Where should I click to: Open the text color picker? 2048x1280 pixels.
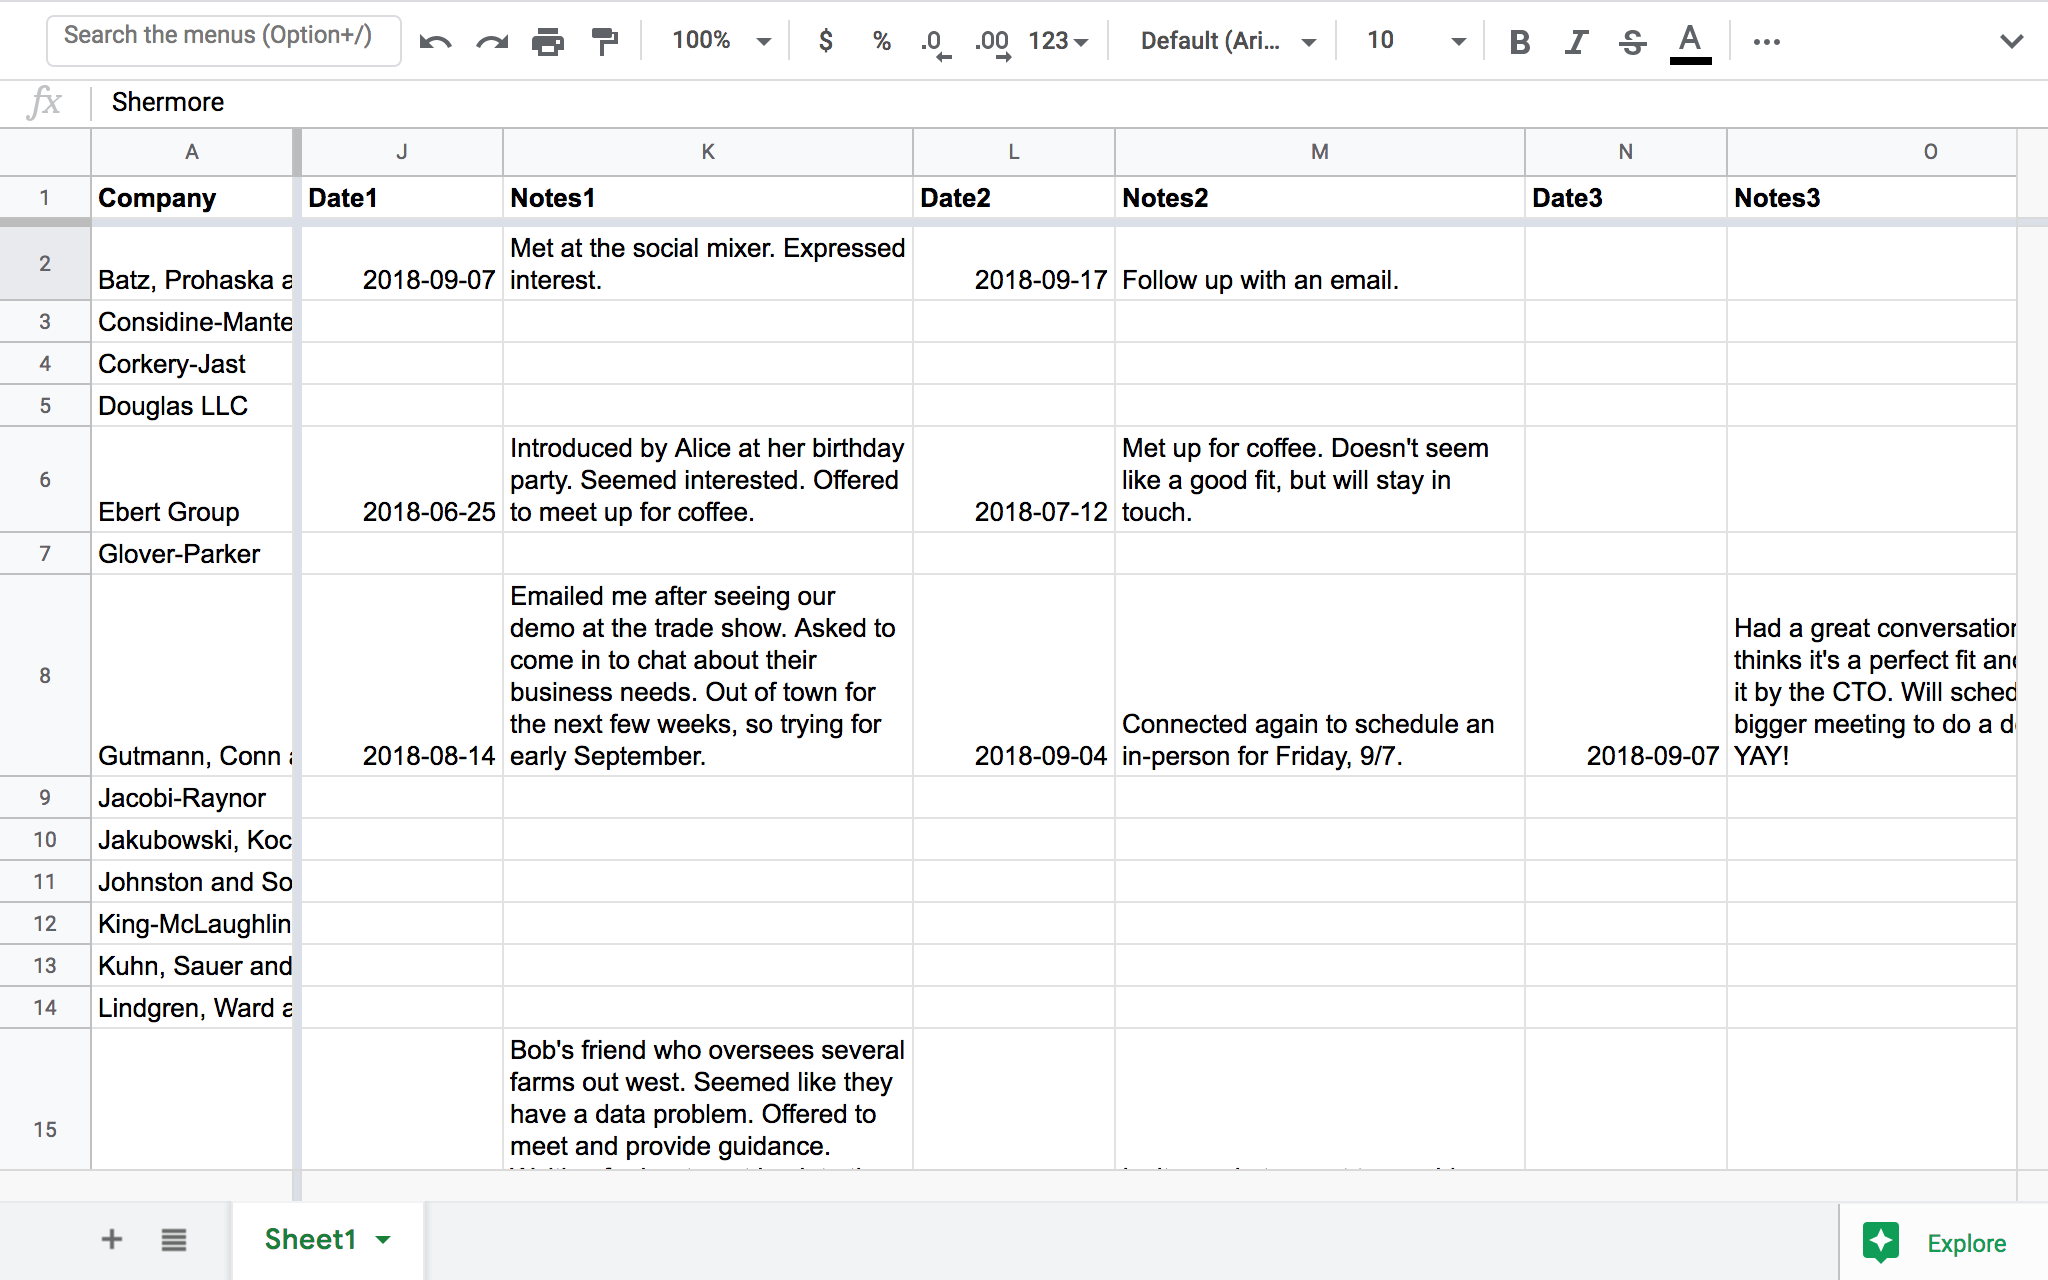[x=1689, y=40]
